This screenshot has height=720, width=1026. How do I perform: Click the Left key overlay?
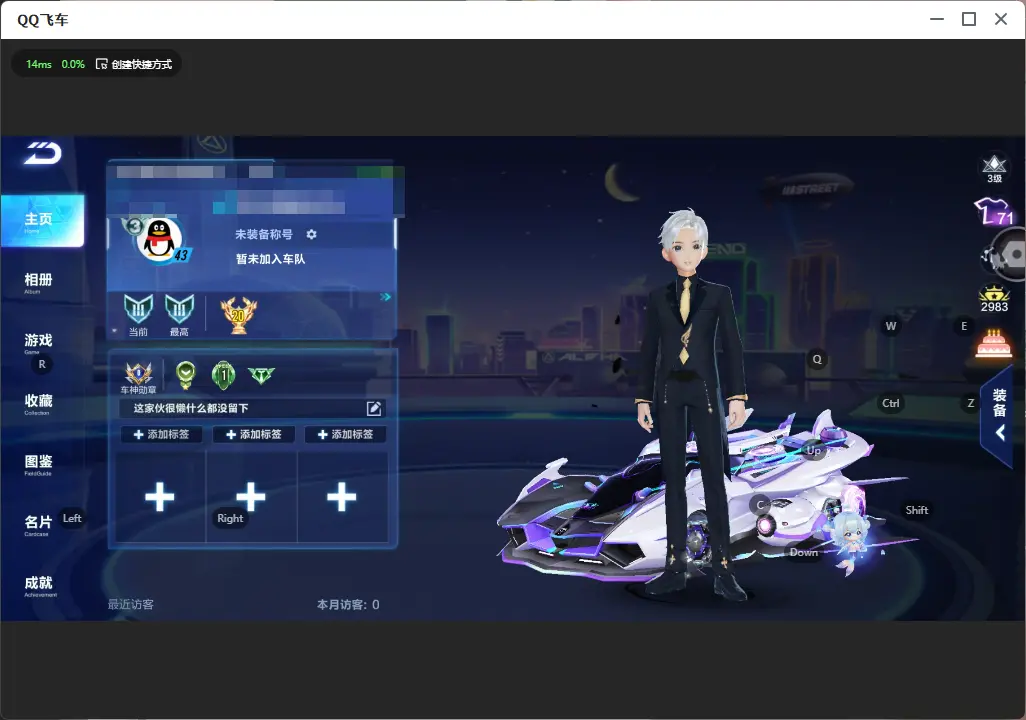72,518
